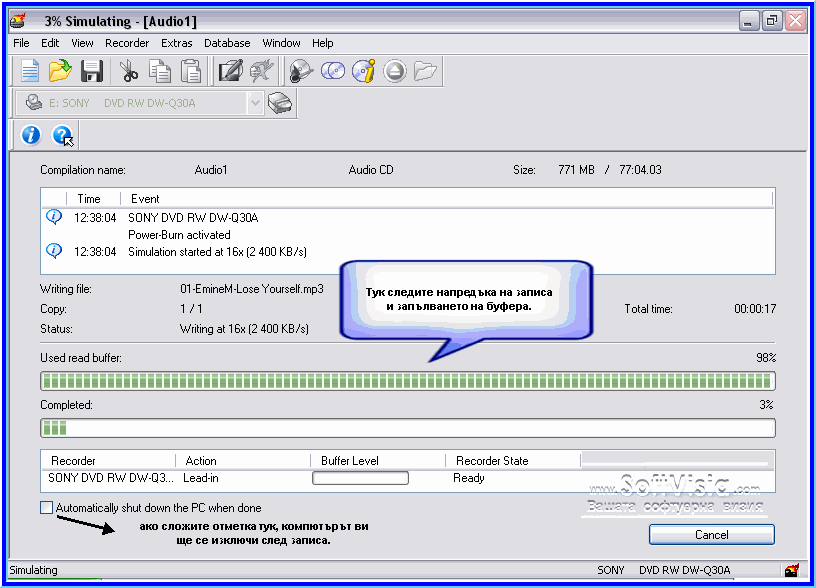Click the '00:00:17' total time value

pyautogui.click(x=755, y=309)
